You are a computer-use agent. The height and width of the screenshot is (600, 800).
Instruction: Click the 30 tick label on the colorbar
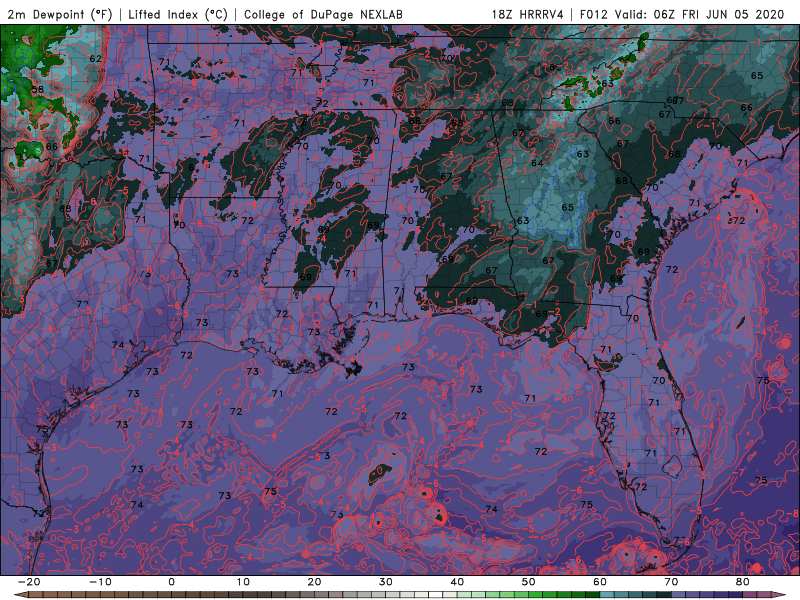[386, 582]
